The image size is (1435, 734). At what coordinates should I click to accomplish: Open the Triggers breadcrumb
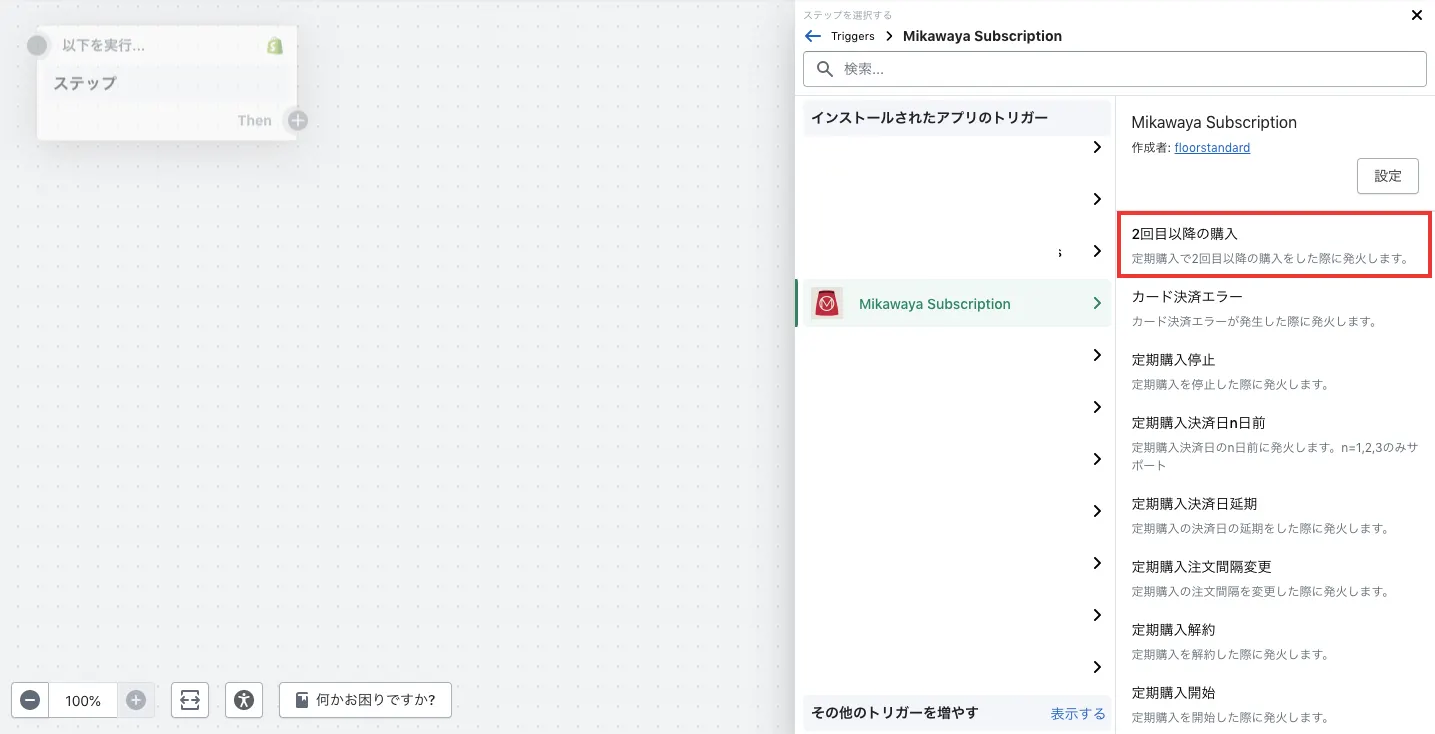click(852, 36)
